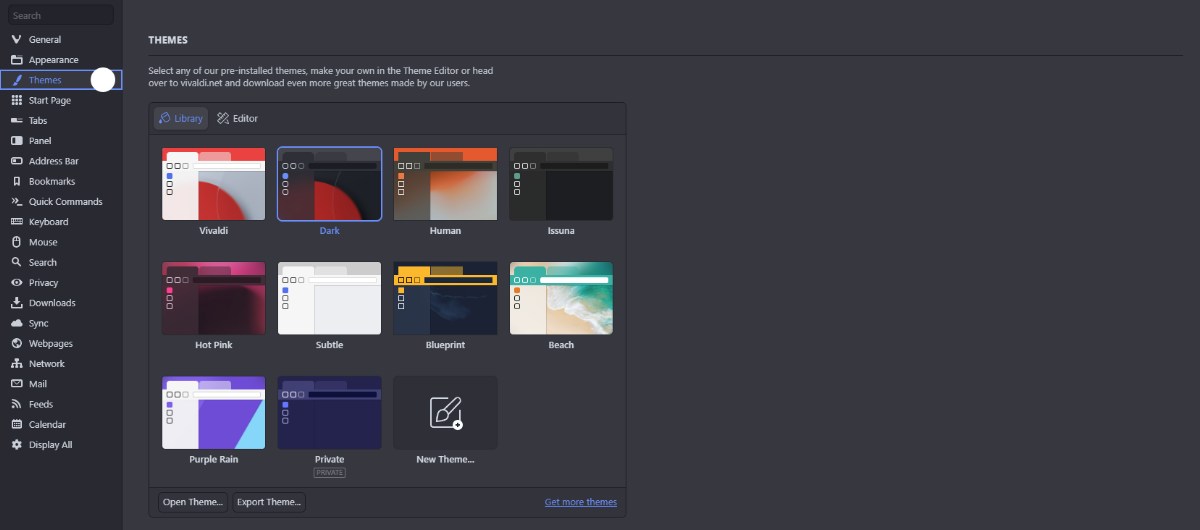The width and height of the screenshot is (1200, 530).
Task: Click the Calendar label in sidebar
Action: click(47, 424)
